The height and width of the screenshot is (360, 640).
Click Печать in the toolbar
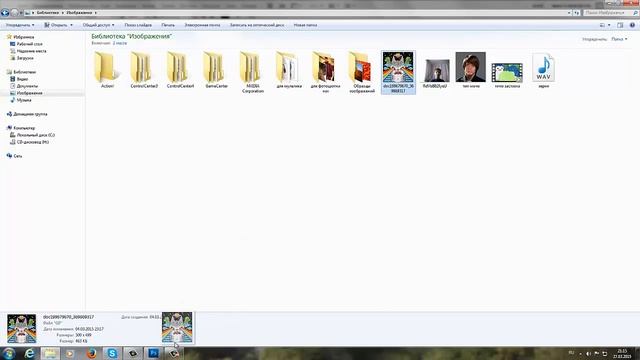tap(168, 25)
